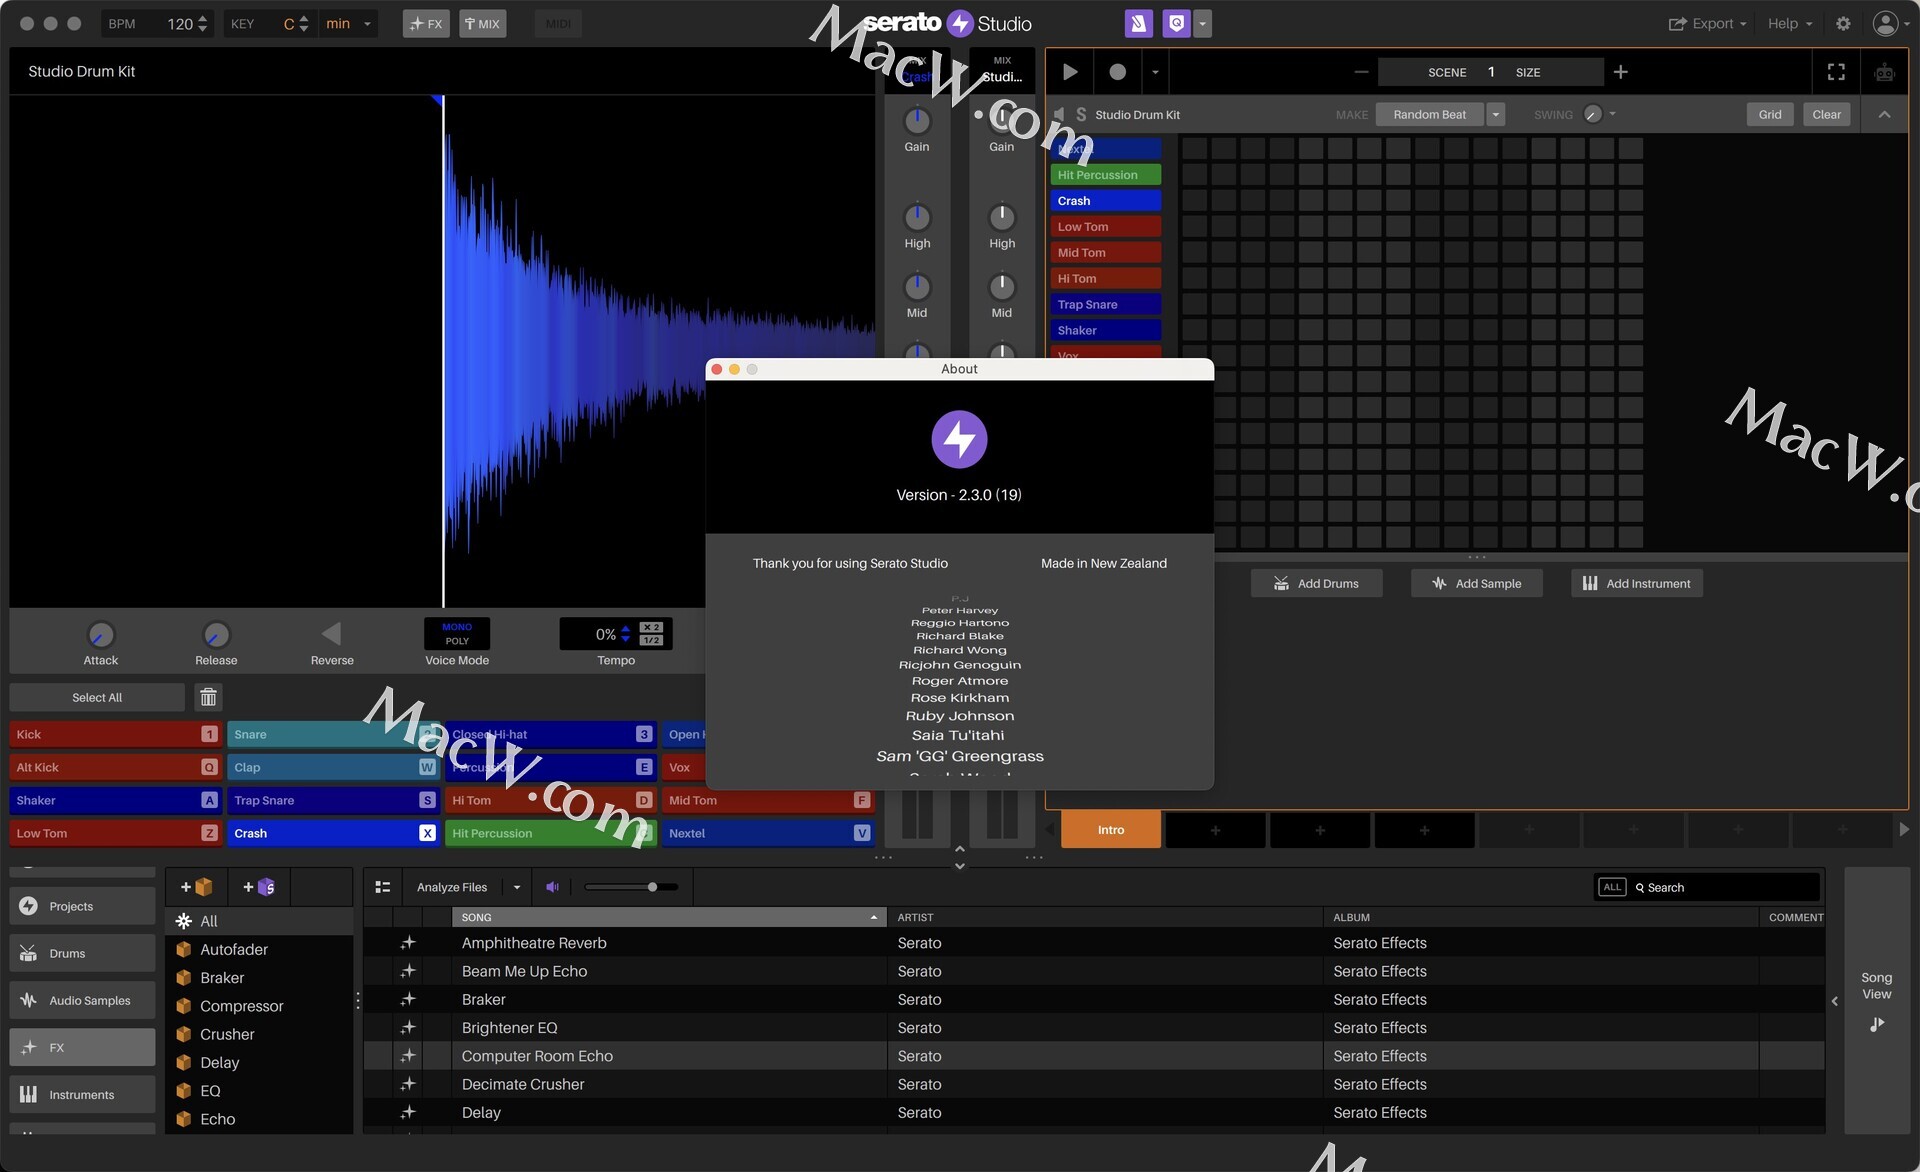
Task: Toggle the Mono/Poly Voice Mode switch
Action: (457, 634)
